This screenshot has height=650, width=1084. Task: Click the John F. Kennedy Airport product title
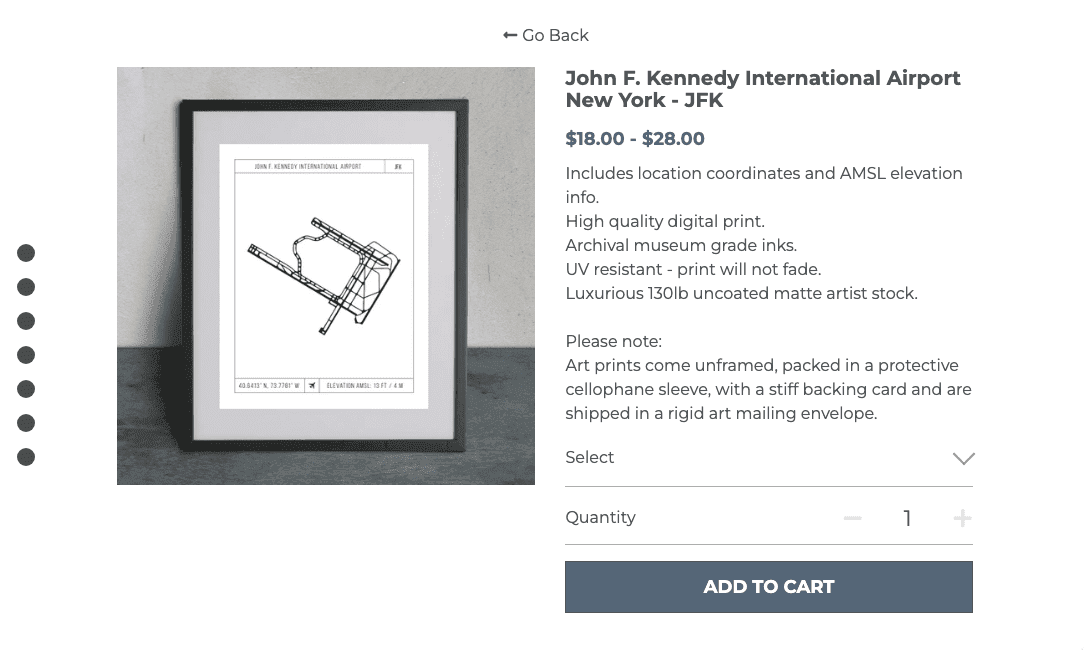762,89
